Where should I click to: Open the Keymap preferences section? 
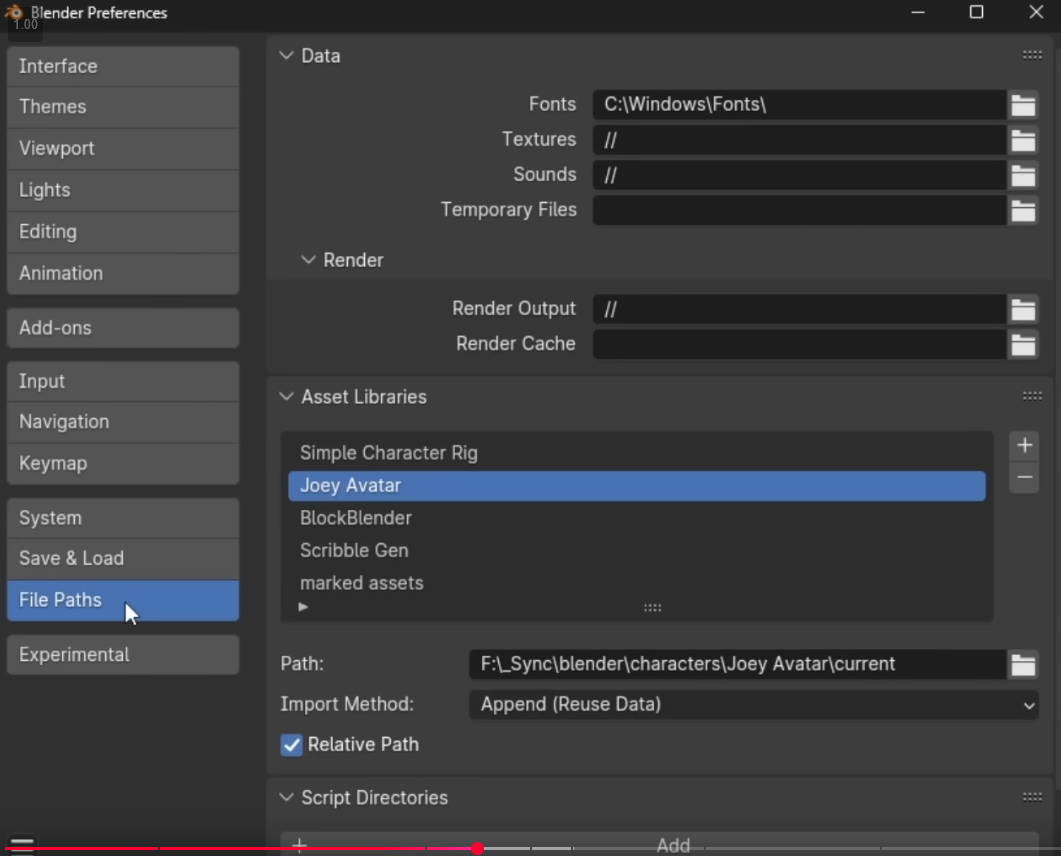tap(122, 464)
